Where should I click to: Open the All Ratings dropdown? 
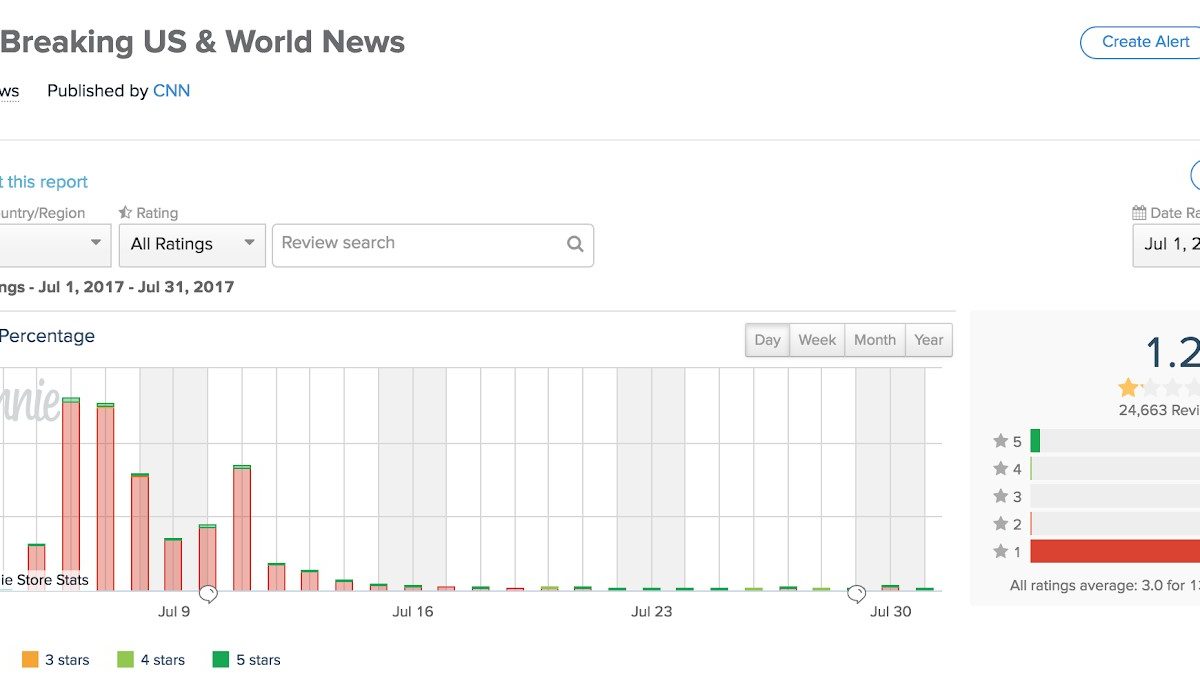192,245
